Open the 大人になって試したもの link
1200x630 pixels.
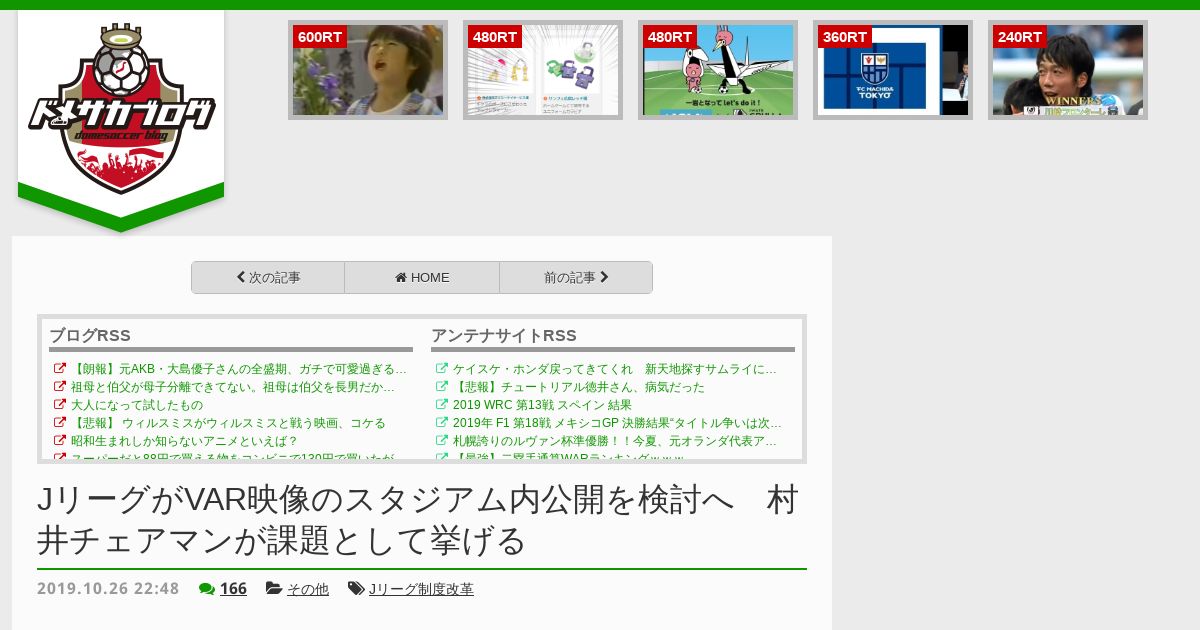click(x=137, y=405)
